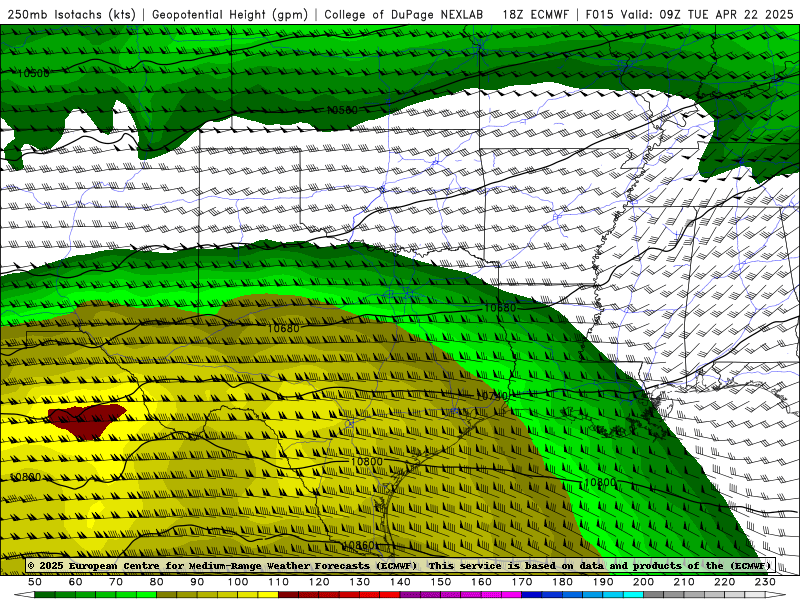Click the 90 value on the color scale

click(x=197, y=582)
